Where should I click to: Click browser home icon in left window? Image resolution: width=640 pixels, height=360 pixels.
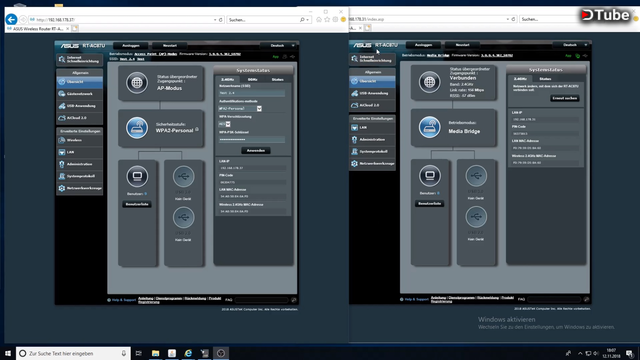point(319,20)
